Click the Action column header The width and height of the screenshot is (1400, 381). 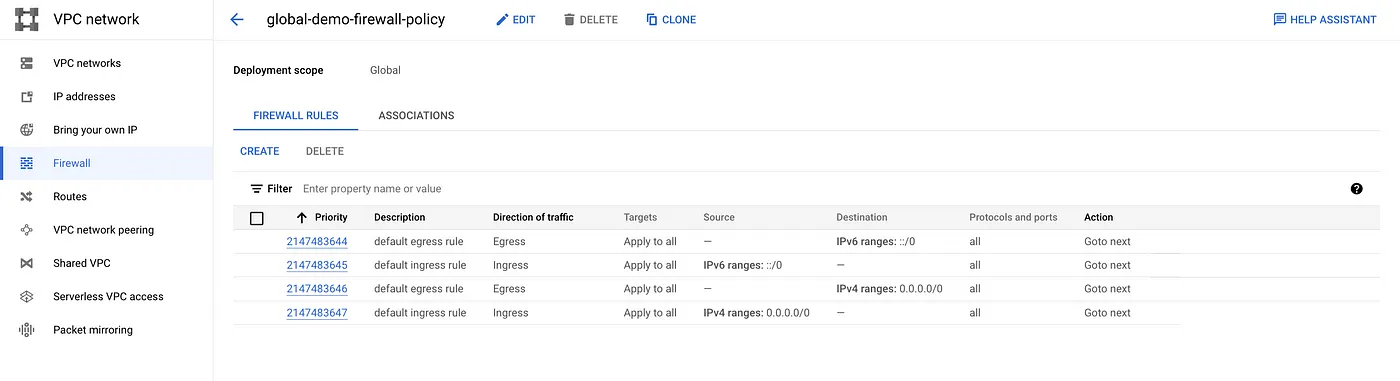pyautogui.click(x=1099, y=218)
